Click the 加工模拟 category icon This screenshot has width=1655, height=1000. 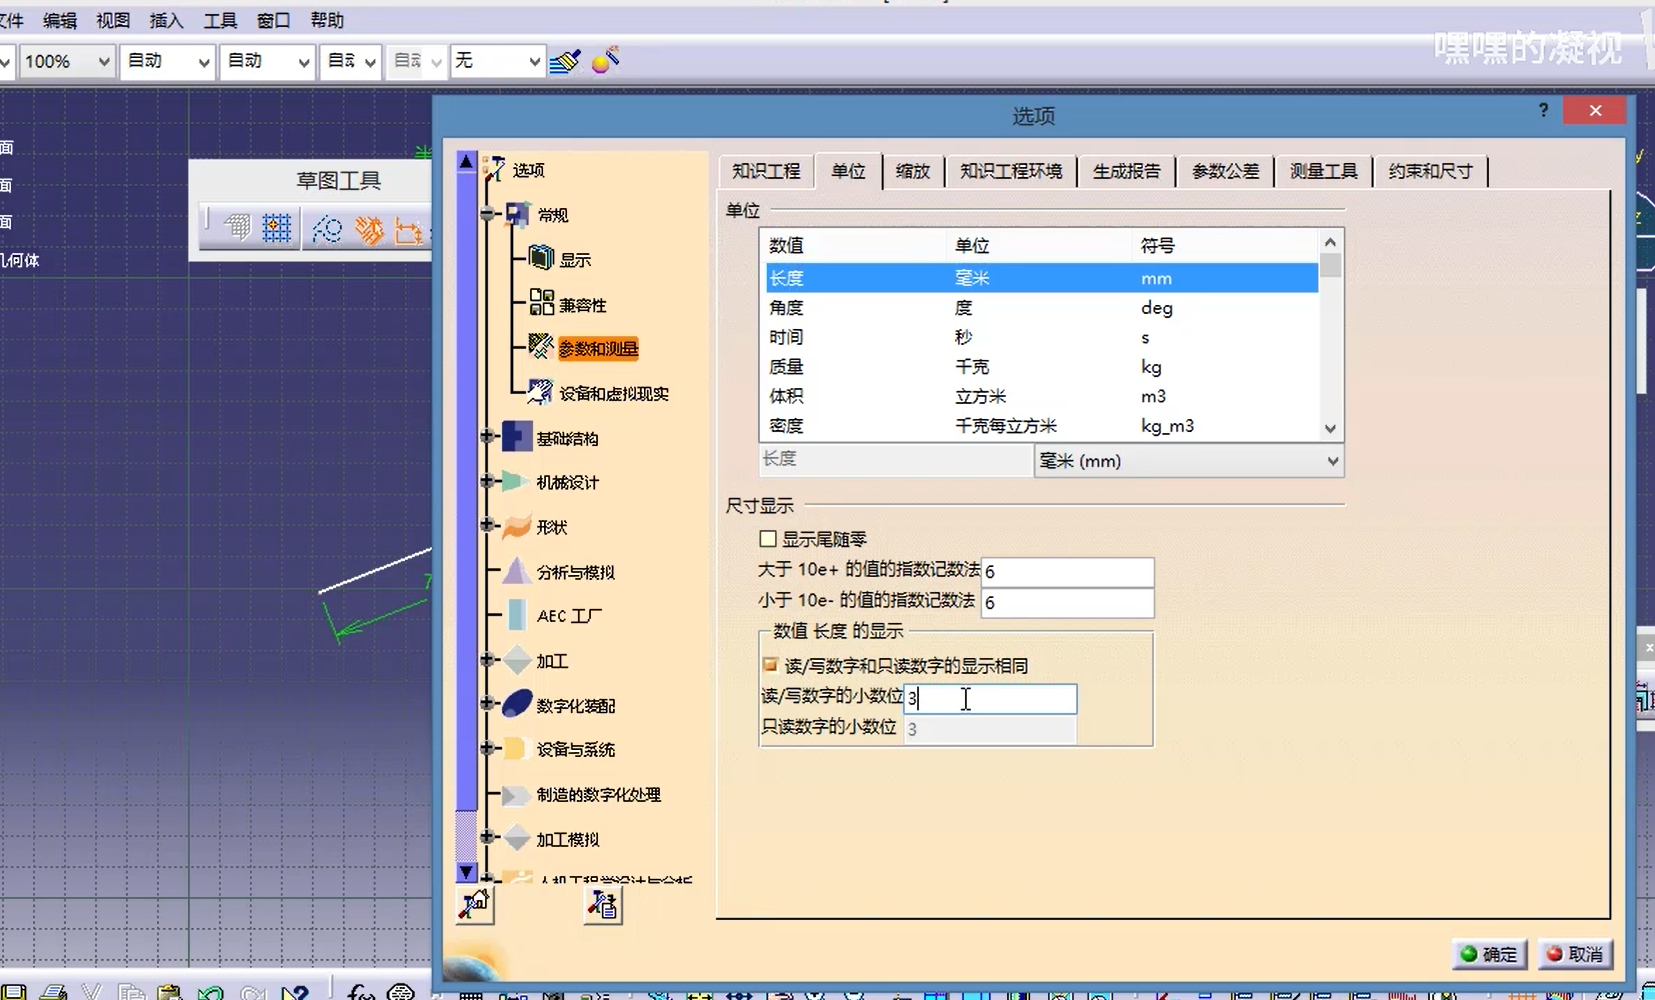tap(516, 838)
